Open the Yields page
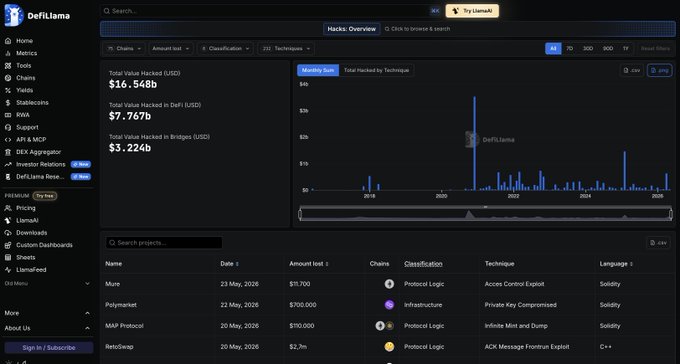680x364 pixels. coord(24,90)
